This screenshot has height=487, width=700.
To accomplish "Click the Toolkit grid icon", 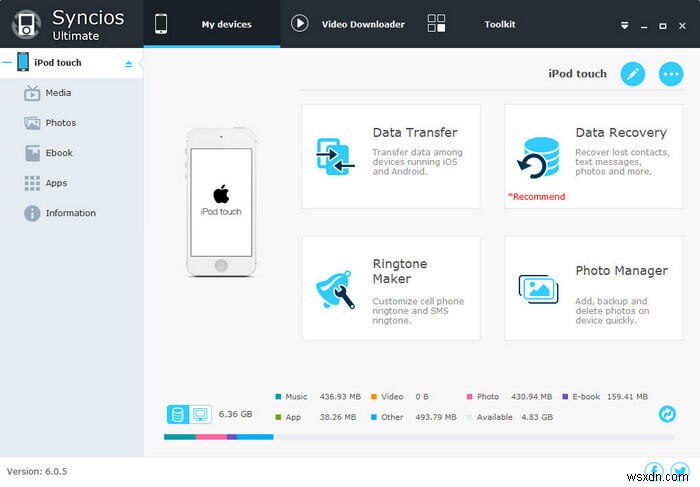I will [436, 23].
